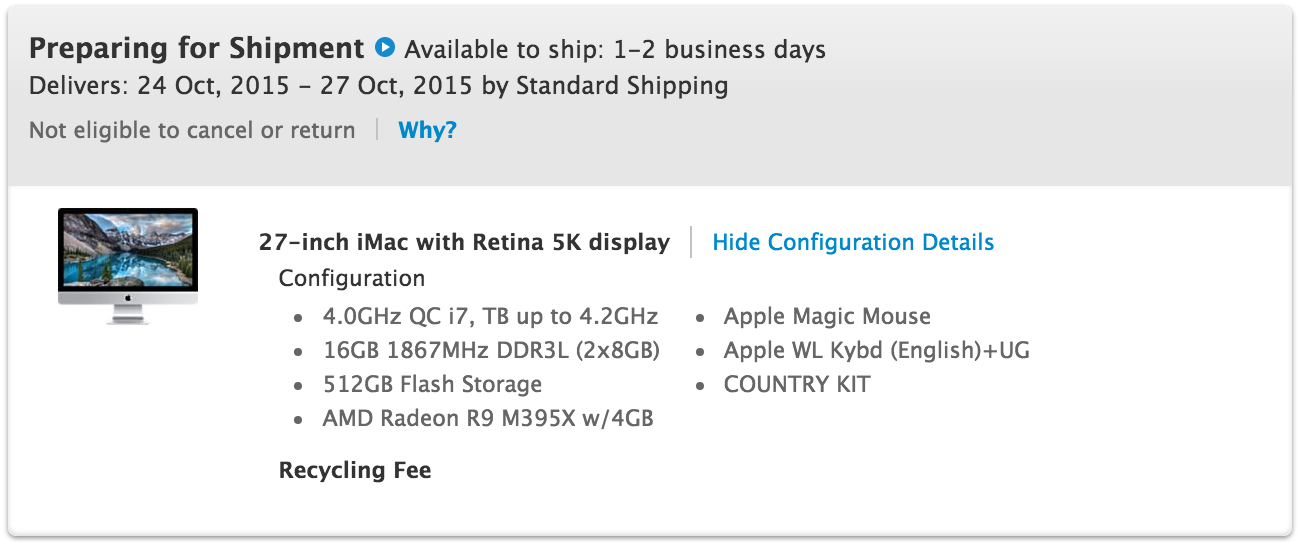Collapse details via Hide Configuration Details
The height and width of the screenshot is (542, 1300).
(853, 242)
